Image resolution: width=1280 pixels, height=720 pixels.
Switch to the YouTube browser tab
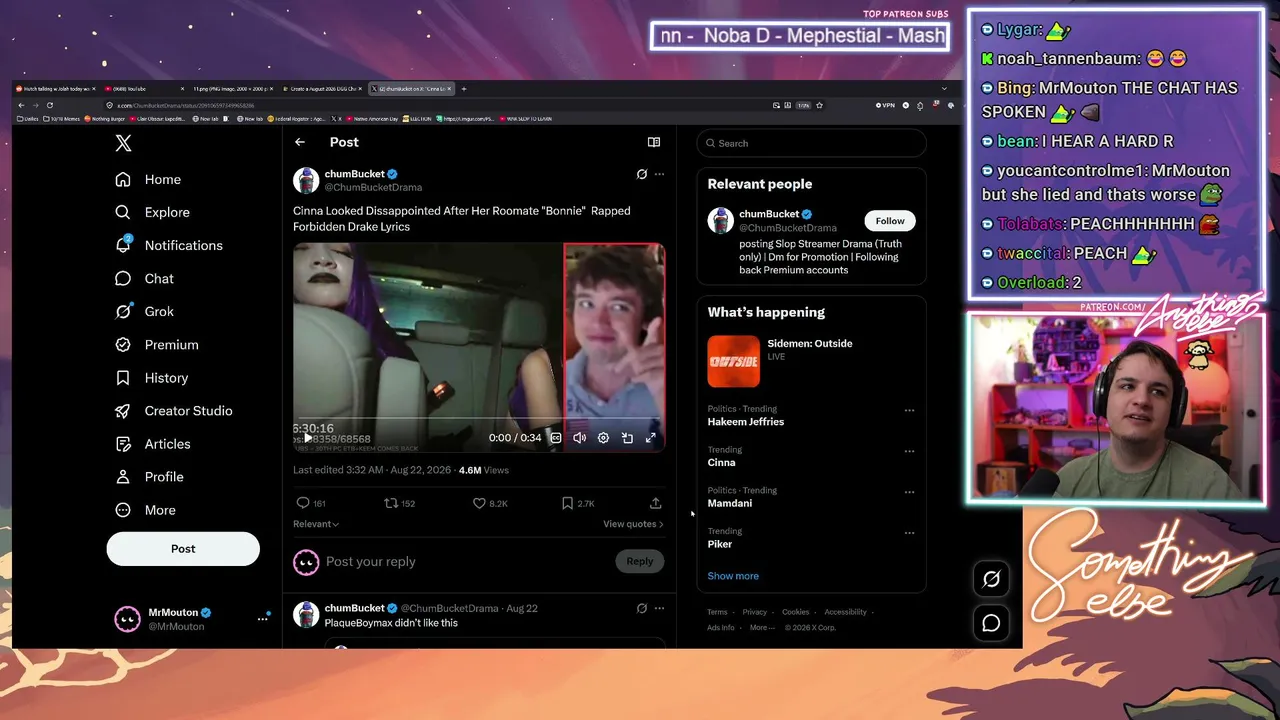(x=144, y=89)
